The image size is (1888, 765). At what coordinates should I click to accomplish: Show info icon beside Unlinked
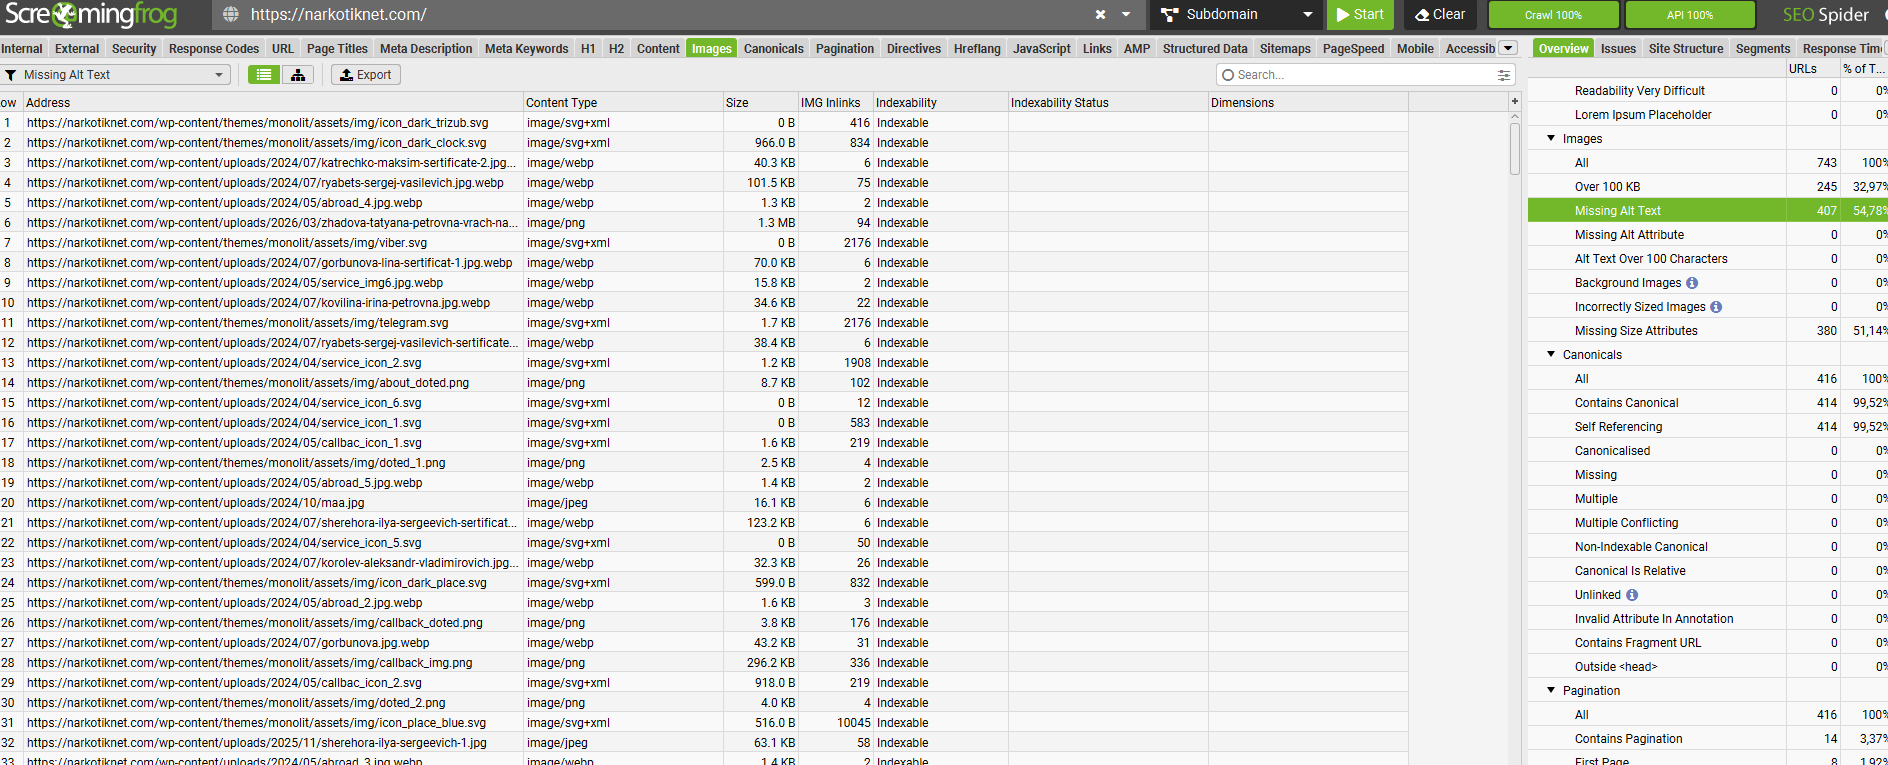coord(1632,595)
